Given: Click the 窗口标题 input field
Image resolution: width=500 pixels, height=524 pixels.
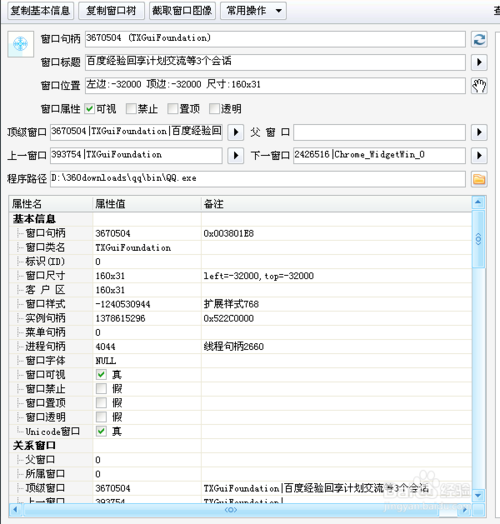Looking at the screenshot, I should tap(275, 62).
